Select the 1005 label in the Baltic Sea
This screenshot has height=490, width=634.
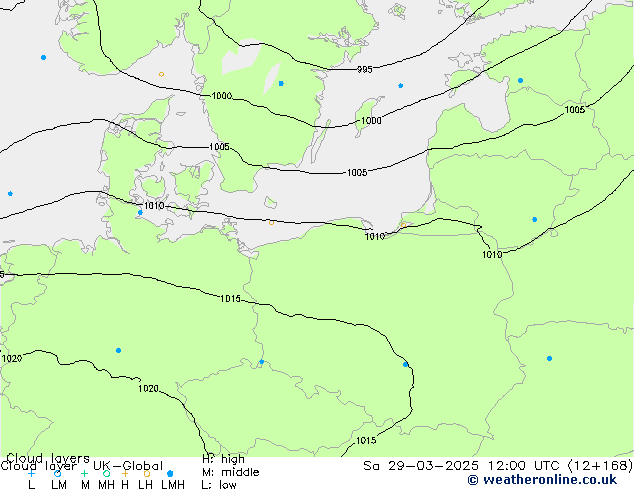click(x=357, y=173)
